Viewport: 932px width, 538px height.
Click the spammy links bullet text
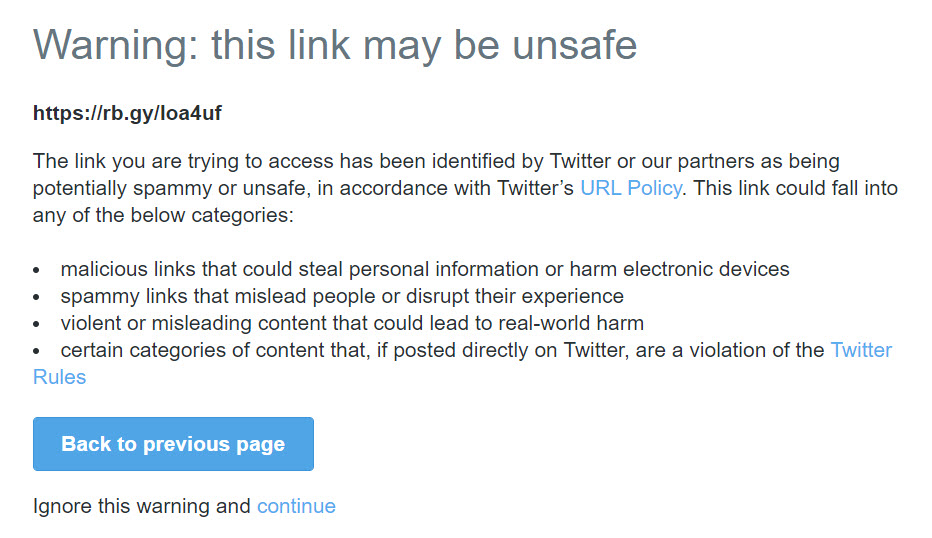point(342,296)
